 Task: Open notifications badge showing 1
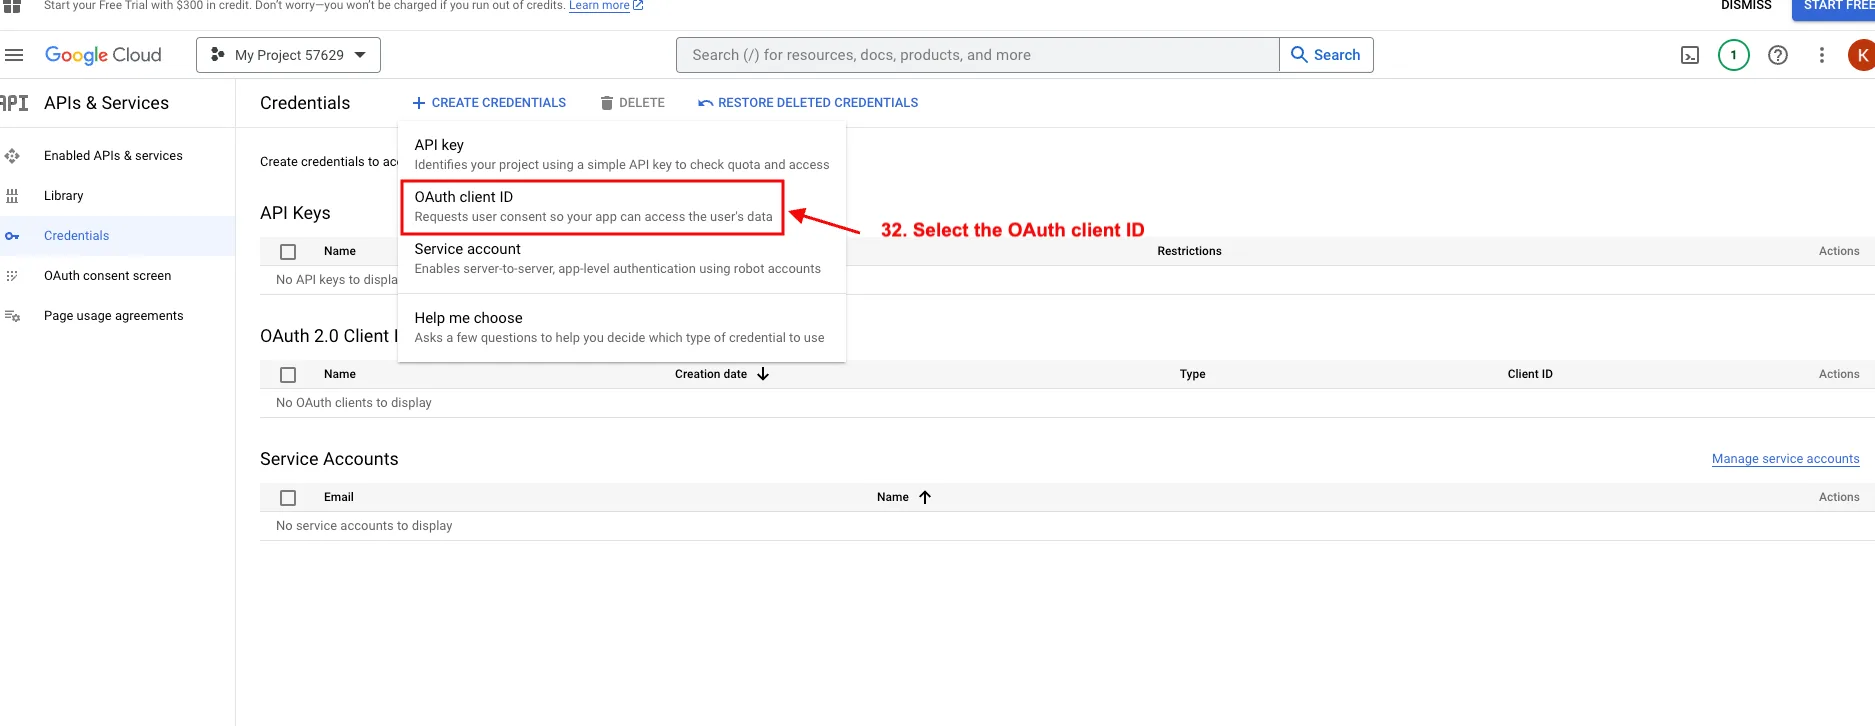point(1734,55)
